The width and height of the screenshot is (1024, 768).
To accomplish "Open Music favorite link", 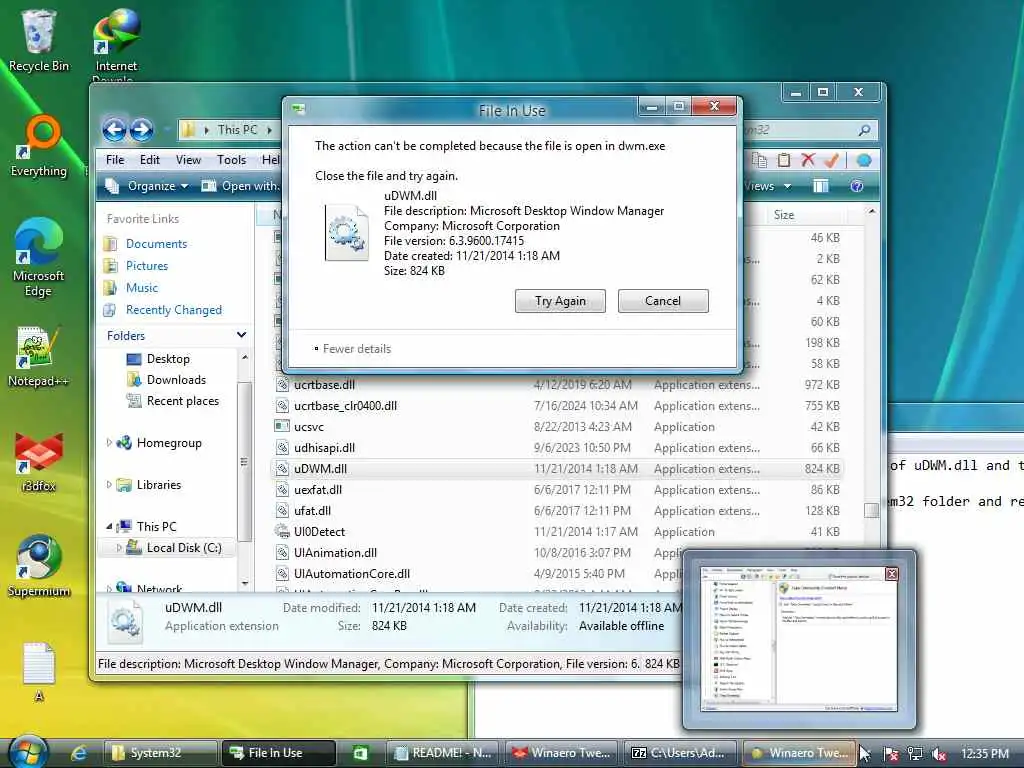I will click(x=142, y=288).
